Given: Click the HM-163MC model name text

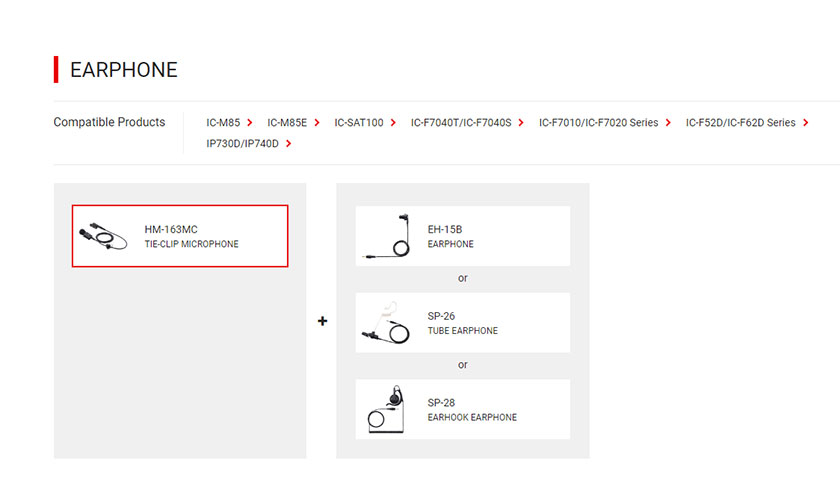Looking at the screenshot, I should coord(171,229).
